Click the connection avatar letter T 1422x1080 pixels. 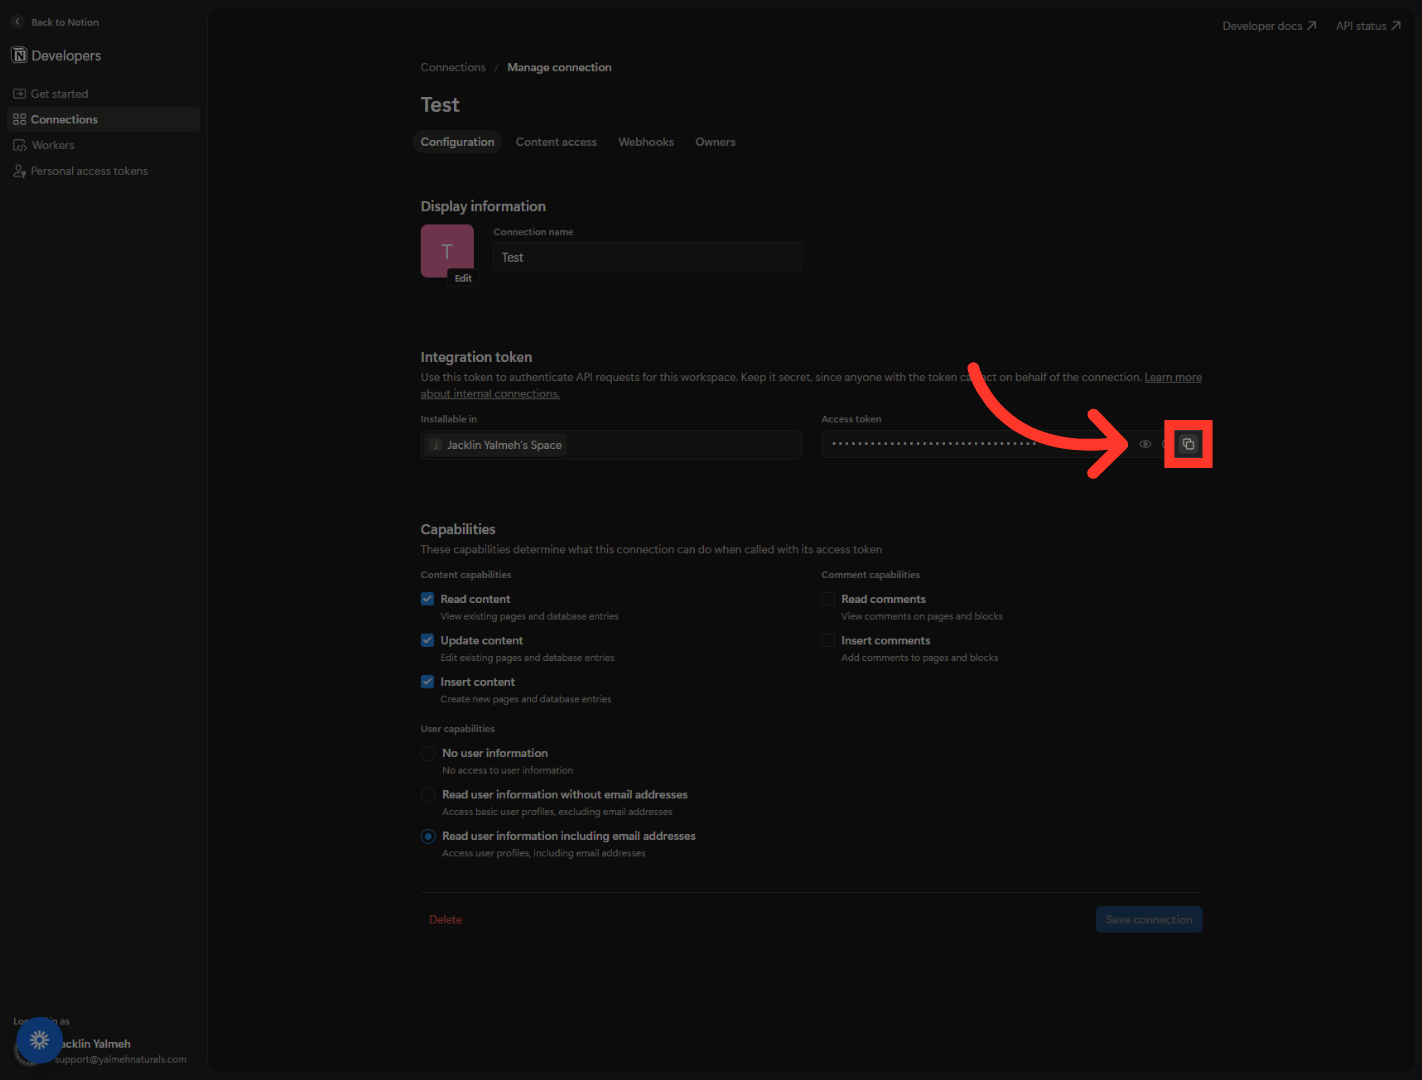point(447,251)
